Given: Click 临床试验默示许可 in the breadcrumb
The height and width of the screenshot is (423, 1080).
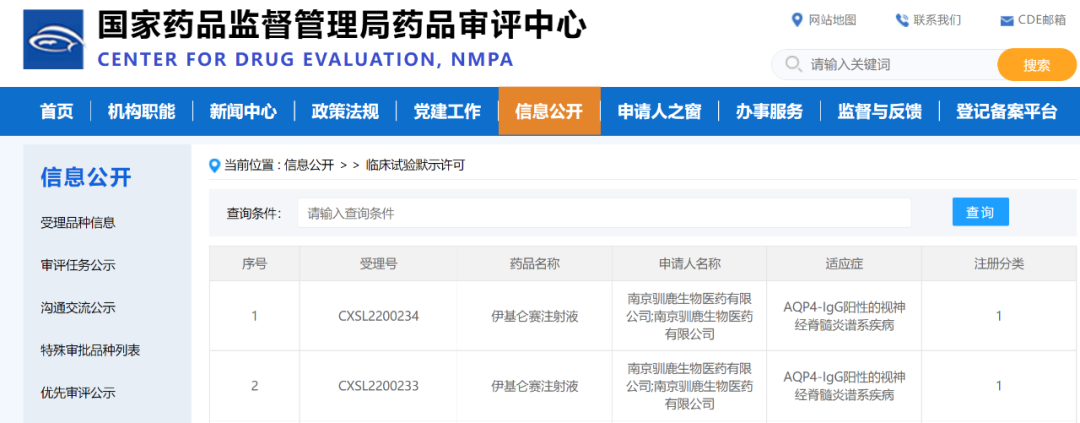Looking at the screenshot, I should (x=415, y=165).
